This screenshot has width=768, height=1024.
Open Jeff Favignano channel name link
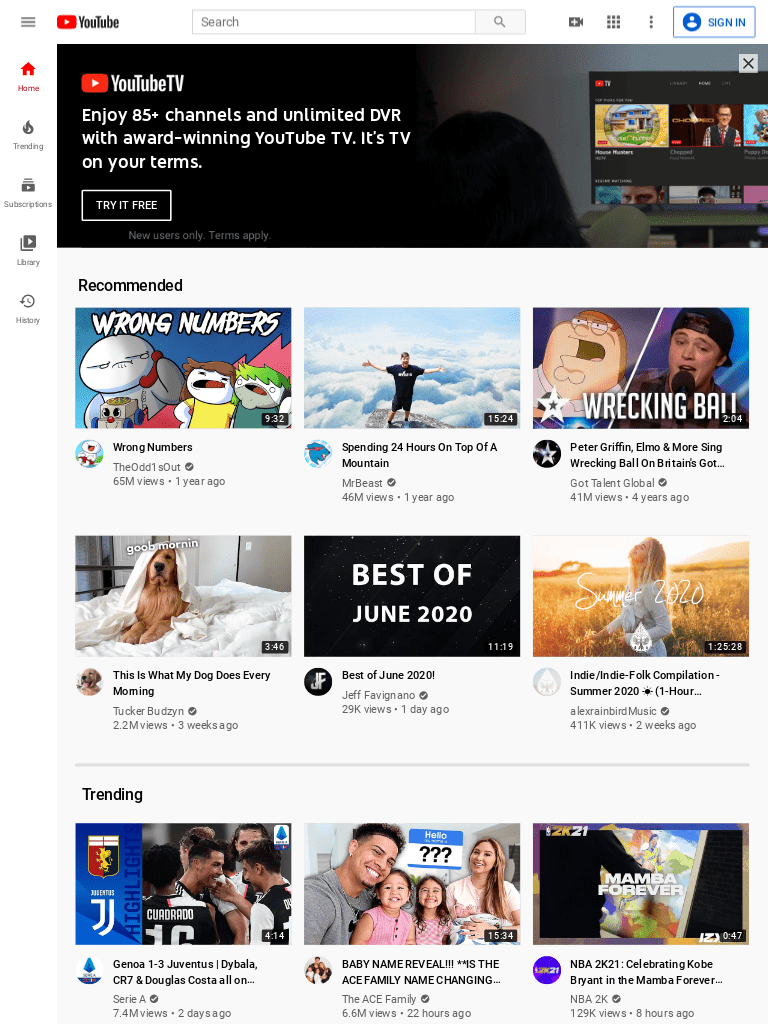378,695
